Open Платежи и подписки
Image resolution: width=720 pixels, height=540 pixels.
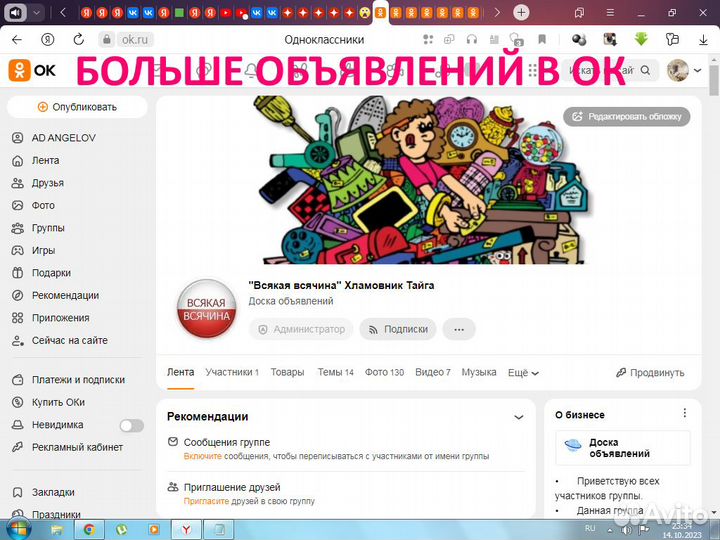(78, 380)
